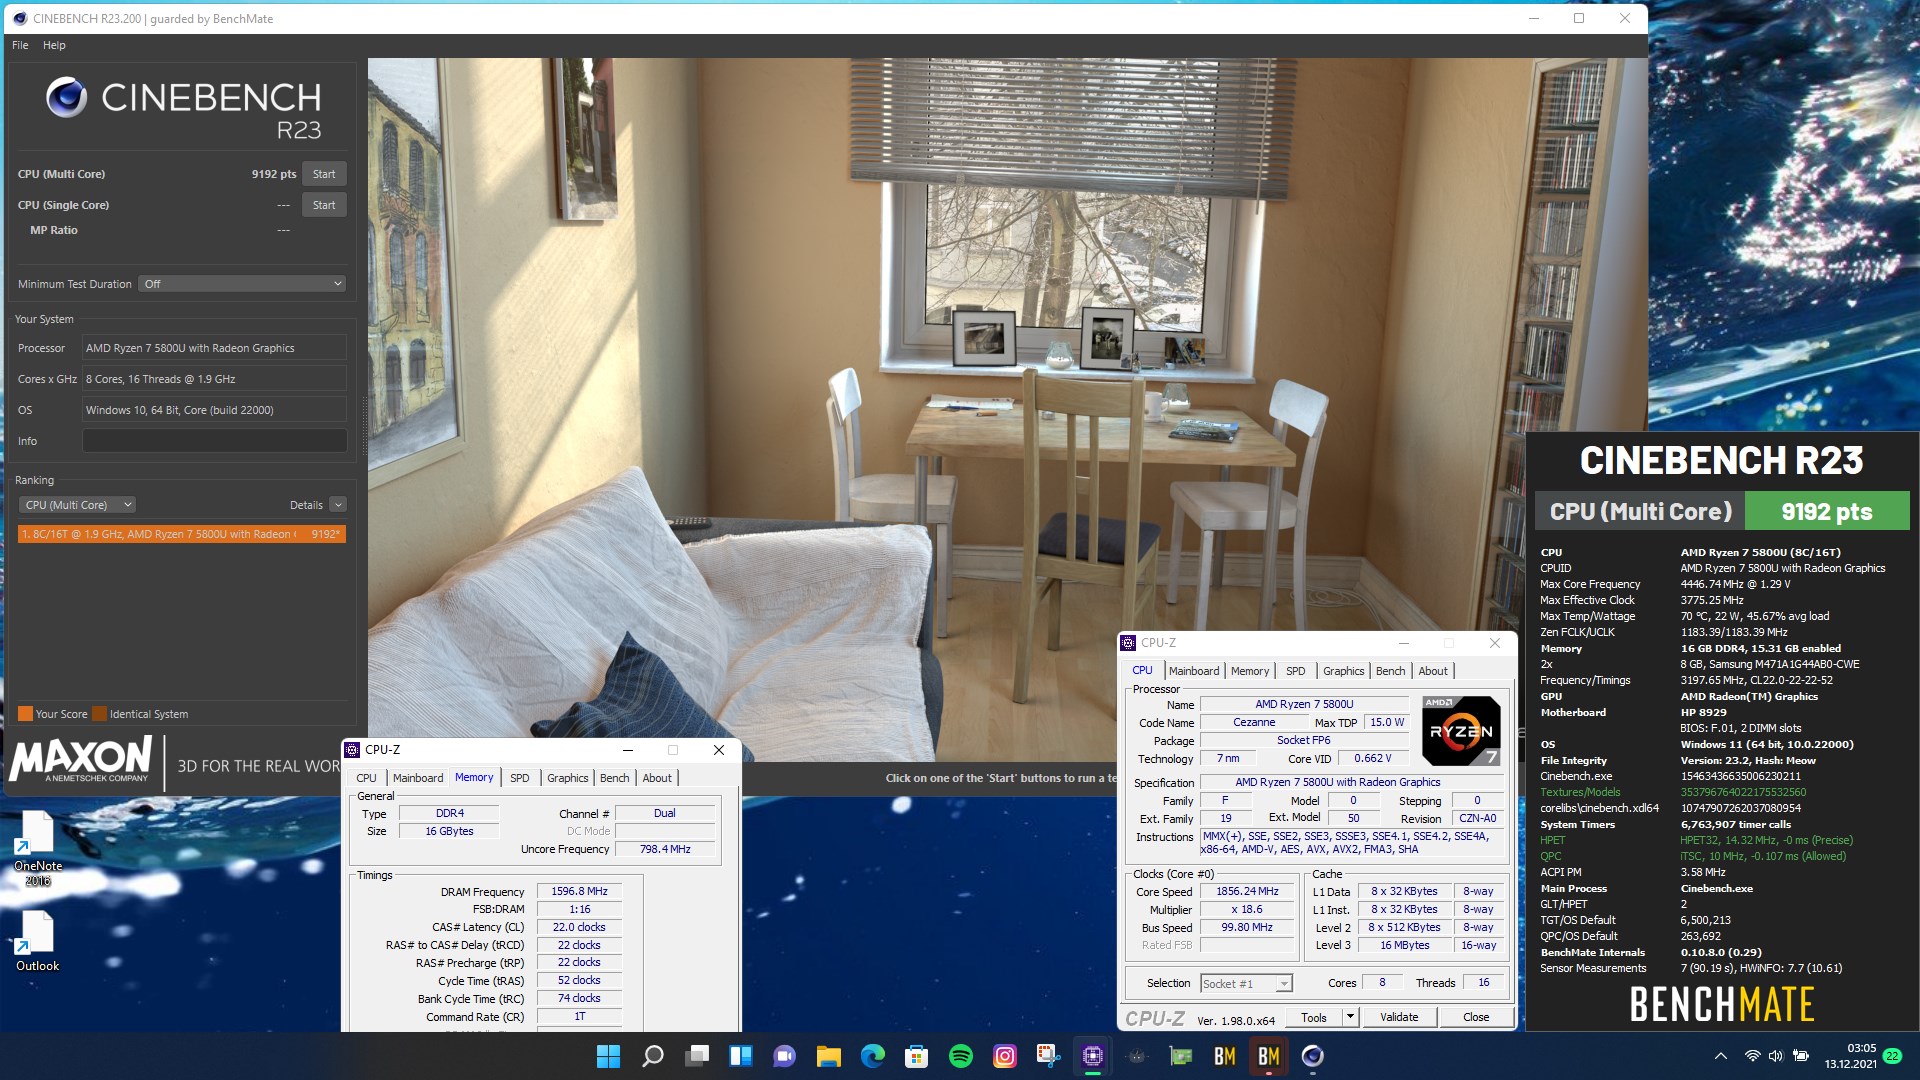
Task: Open Tools dropdown arrow in CPU-Z
Action: point(1349,1018)
